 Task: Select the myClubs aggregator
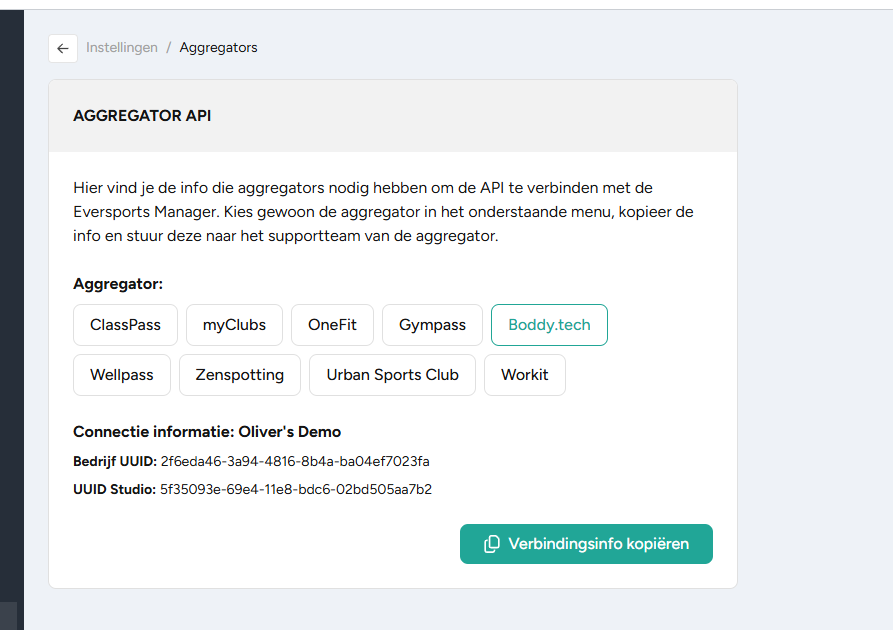coord(234,325)
